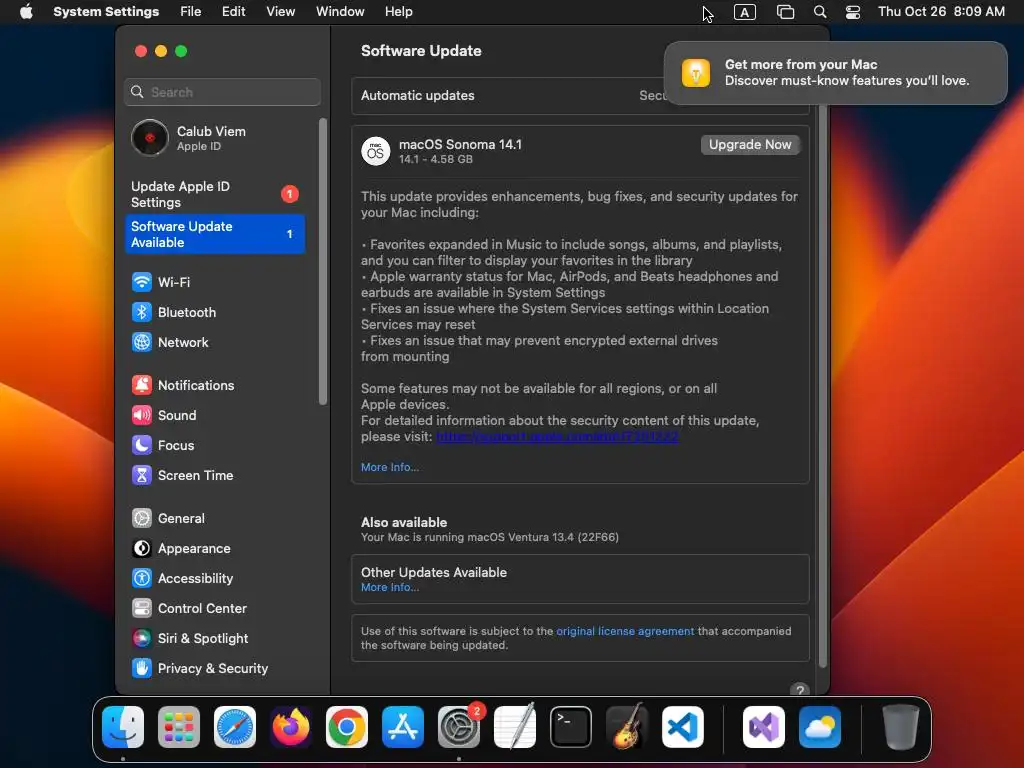
Task: Open Privacy & Security settings
Action: tap(200, 669)
